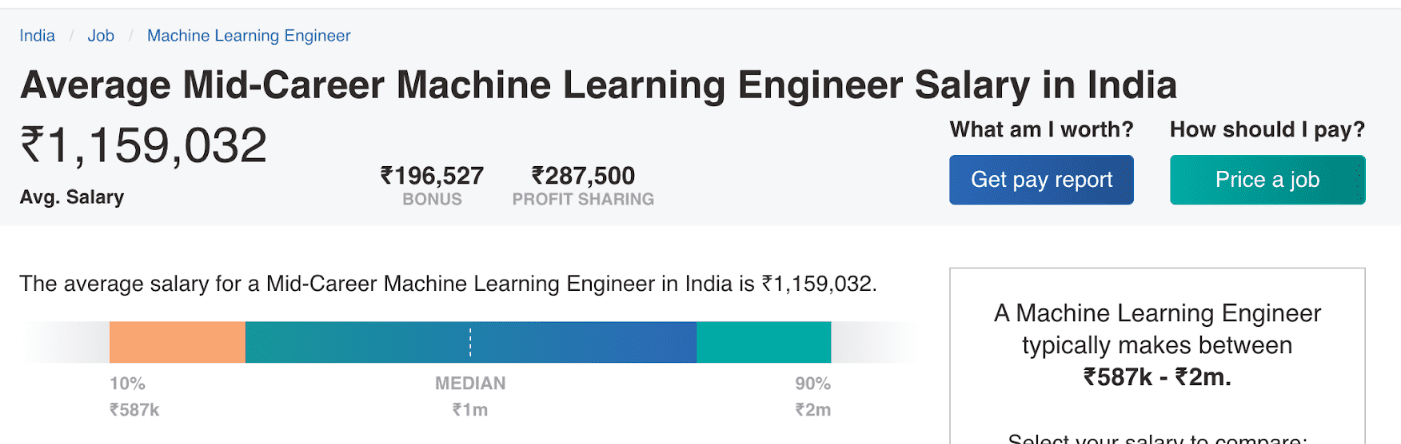Go to Machine Learning Engineer breadcrumb
Image resolution: width=1401 pixels, height=444 pixels.
249,36
